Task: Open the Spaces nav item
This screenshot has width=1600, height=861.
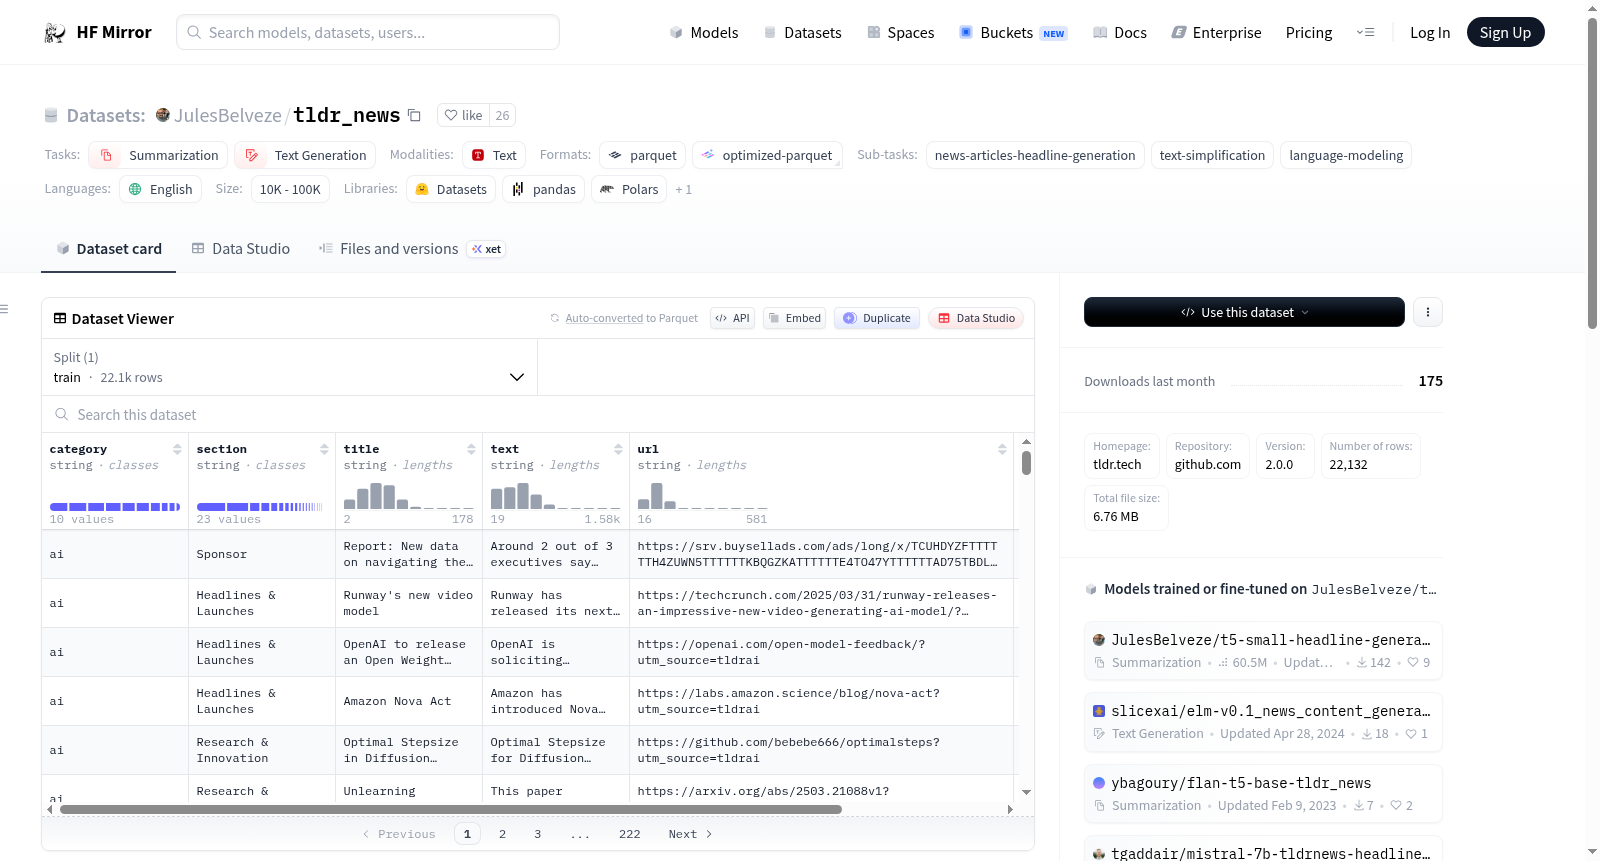Action: [x=900, y=33]
